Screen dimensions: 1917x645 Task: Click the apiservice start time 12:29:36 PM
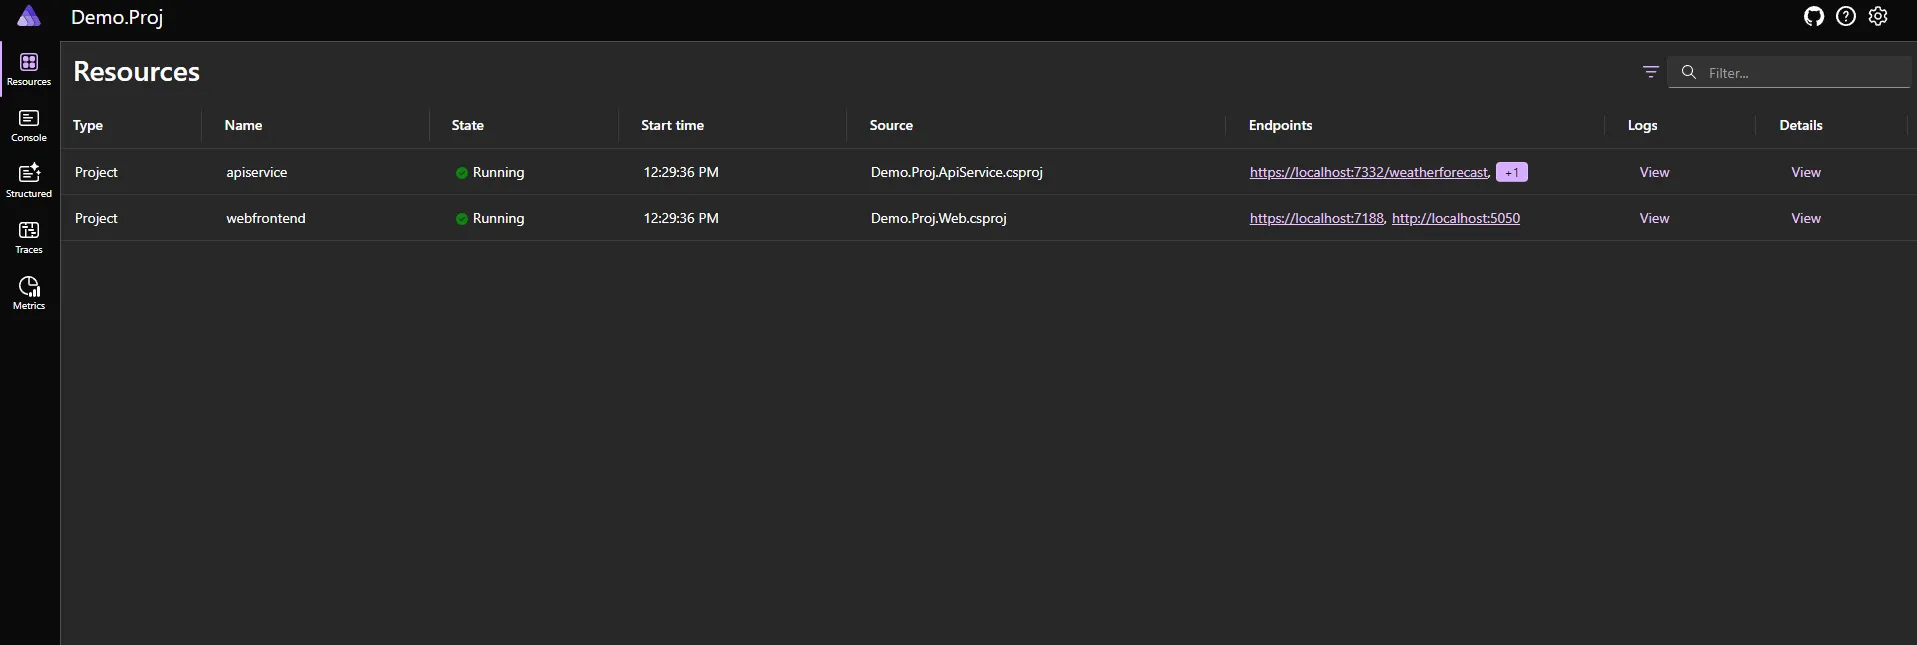click(681, 172)
